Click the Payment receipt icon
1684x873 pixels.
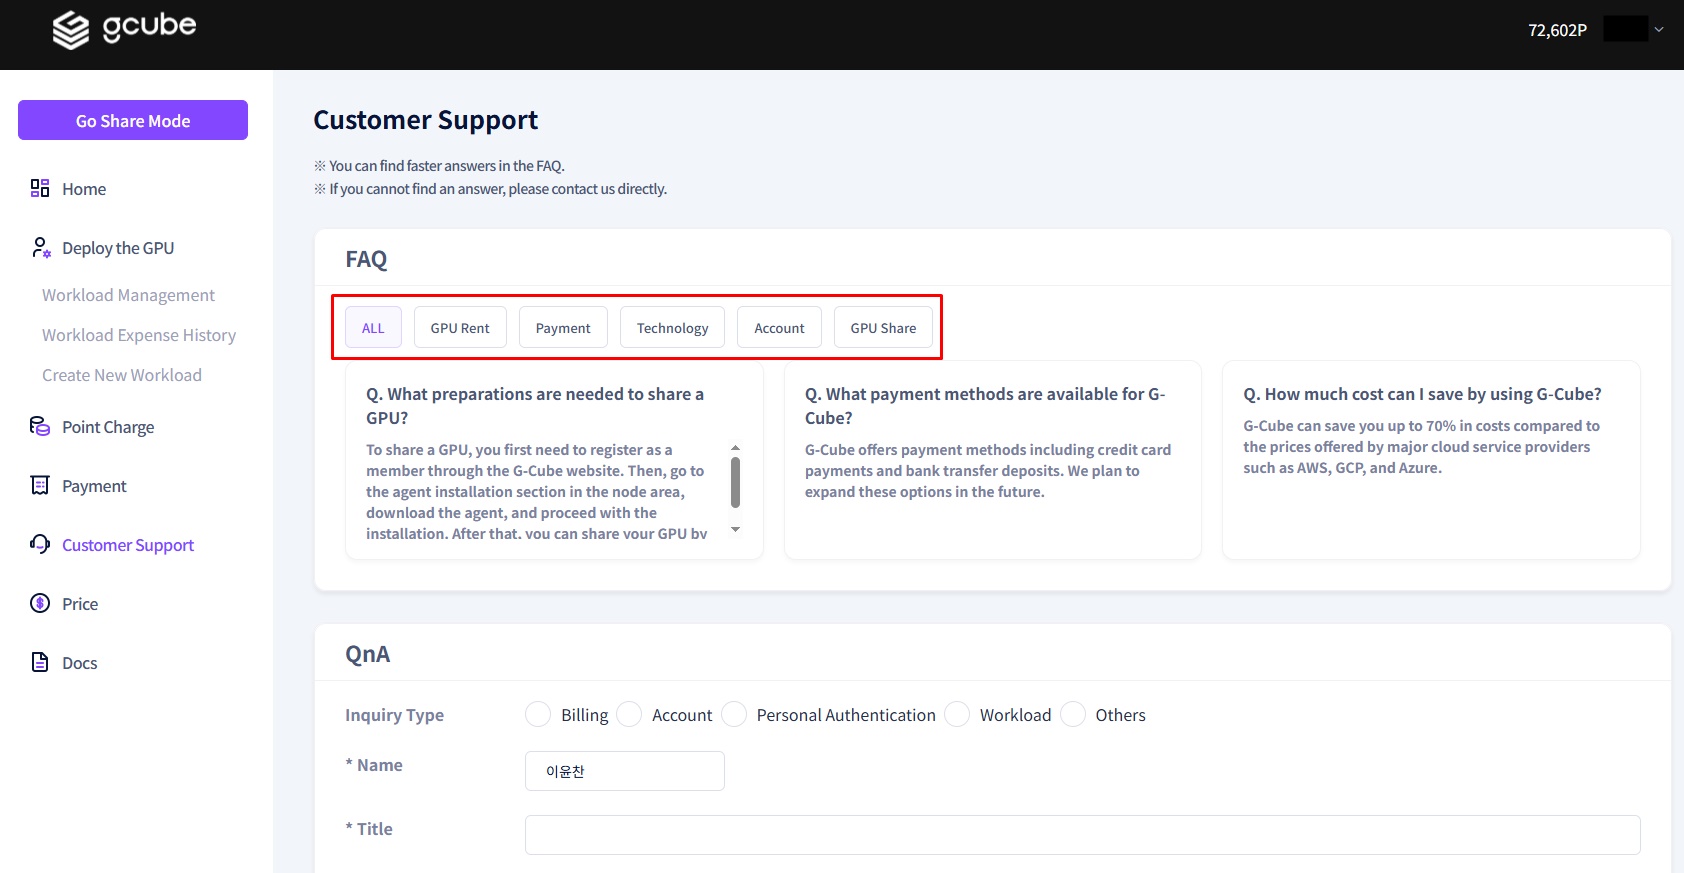coord(40,485)
